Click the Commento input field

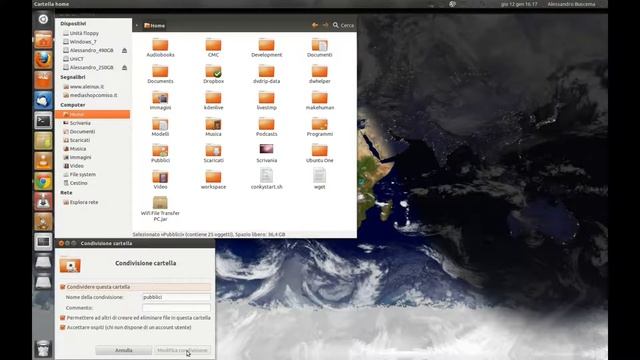click(x=176, y=307)
